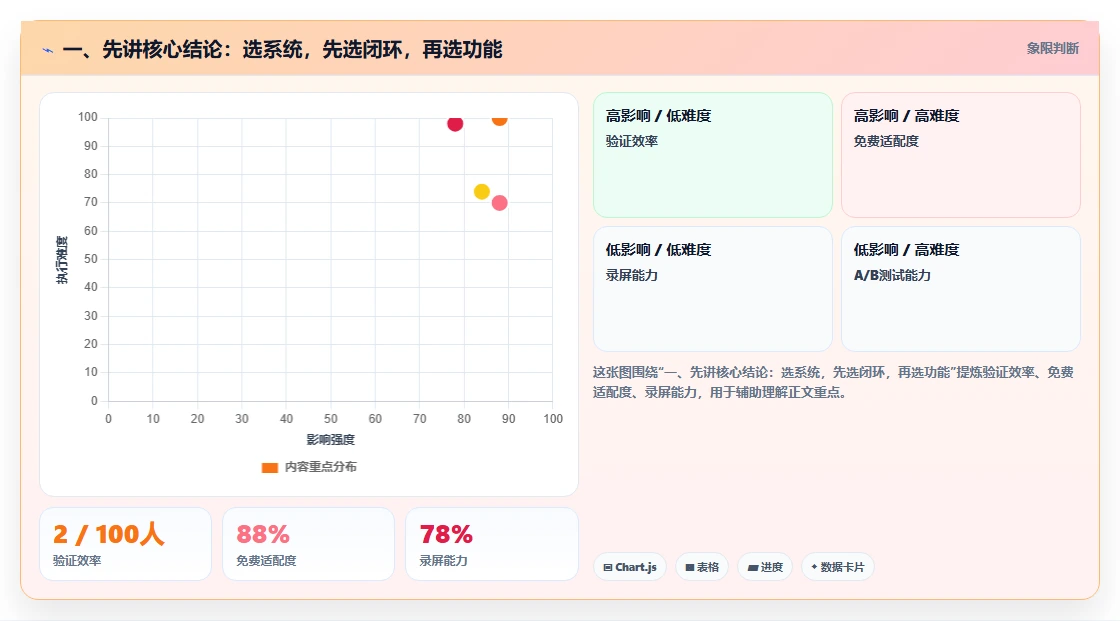Screen dimensions: 1120x621
Task: Open the 低影响 / 低难度 quadrant card
Action: (x=713, y=289)
